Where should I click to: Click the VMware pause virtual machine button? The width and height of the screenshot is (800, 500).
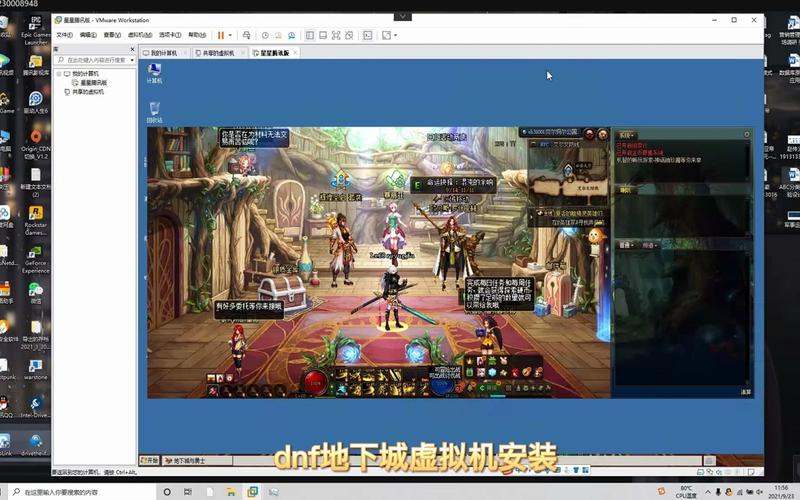221,35
